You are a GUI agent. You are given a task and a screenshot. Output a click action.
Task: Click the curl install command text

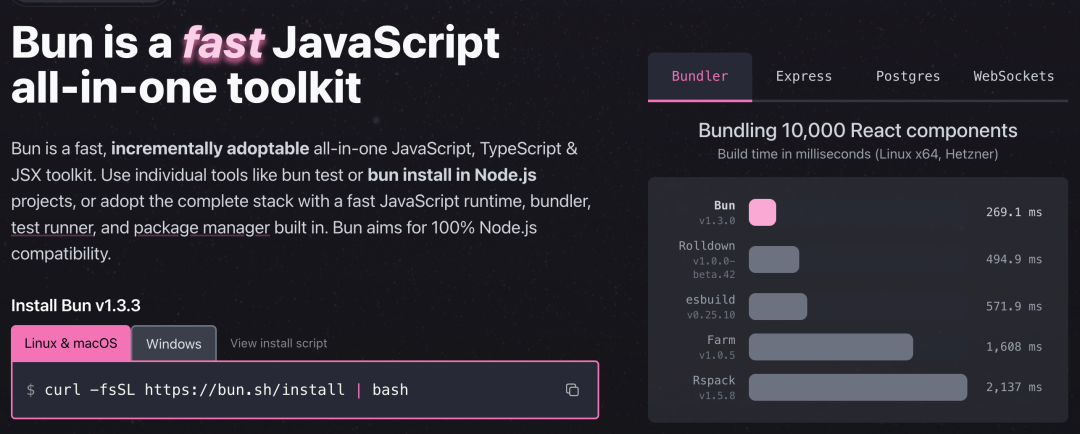[x=226, y=389]
